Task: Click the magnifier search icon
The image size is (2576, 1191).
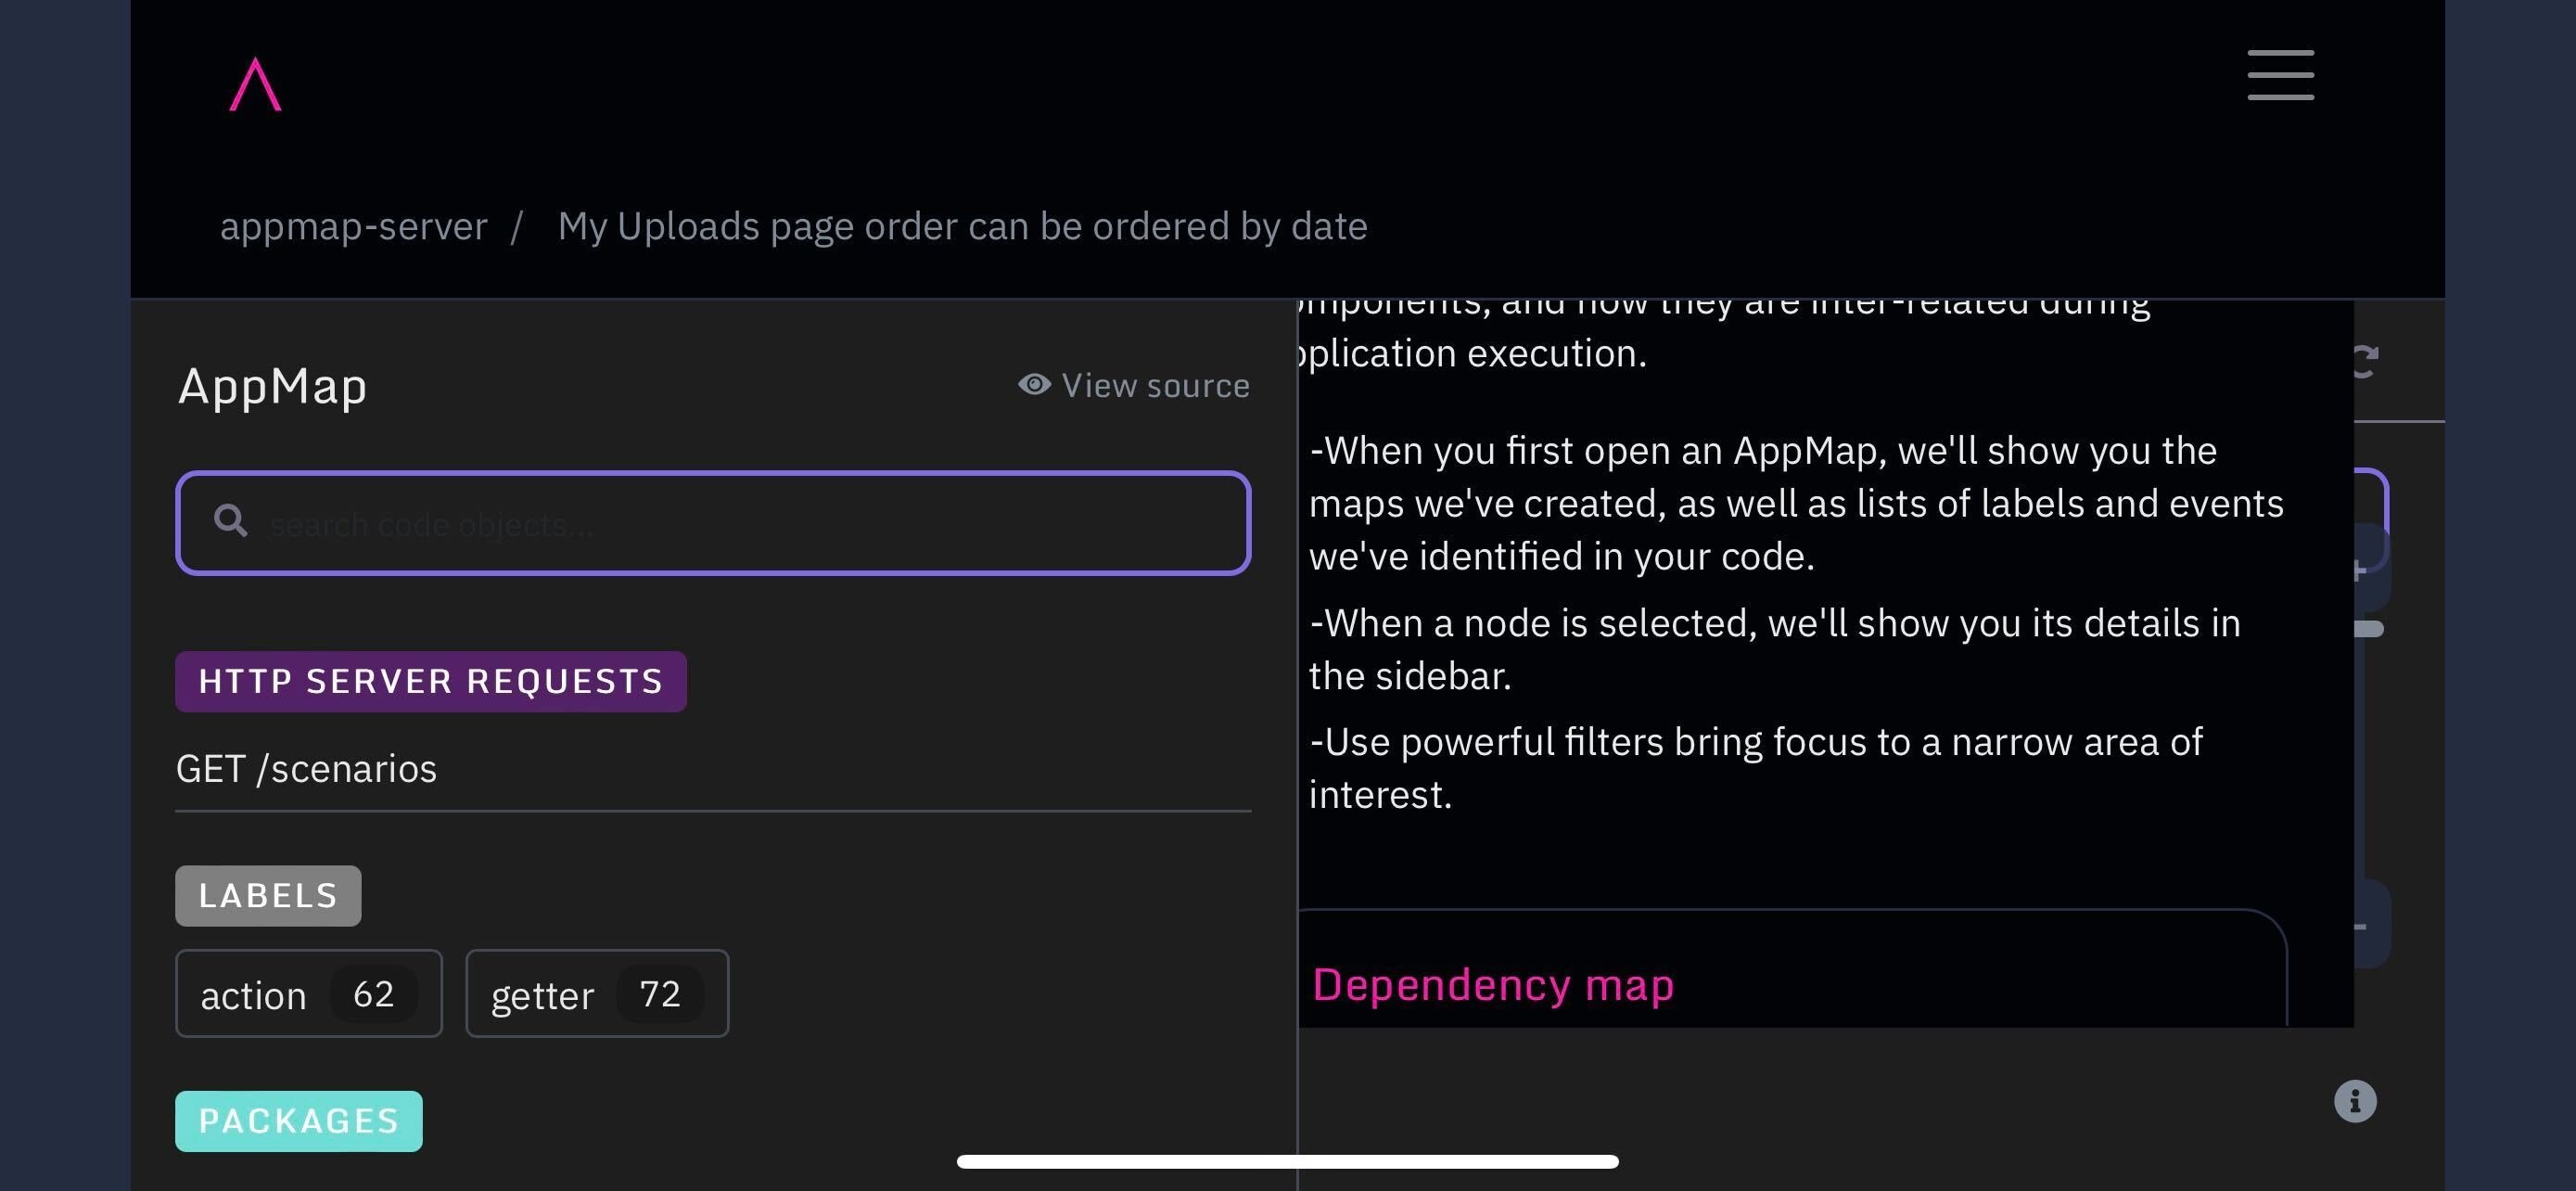Action: click(231, 520)
